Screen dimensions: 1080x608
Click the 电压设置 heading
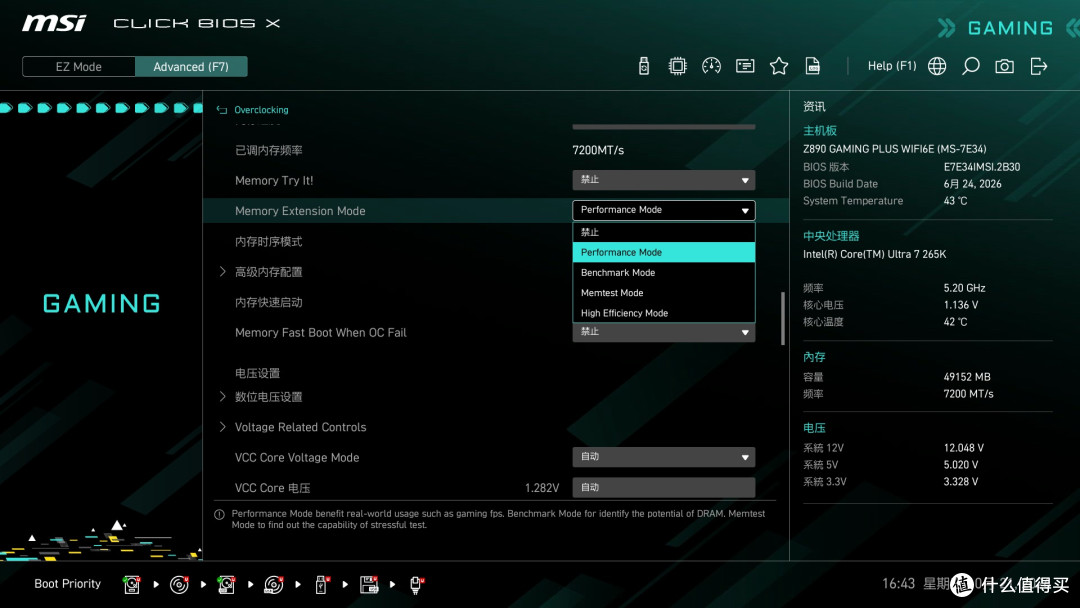258,373
